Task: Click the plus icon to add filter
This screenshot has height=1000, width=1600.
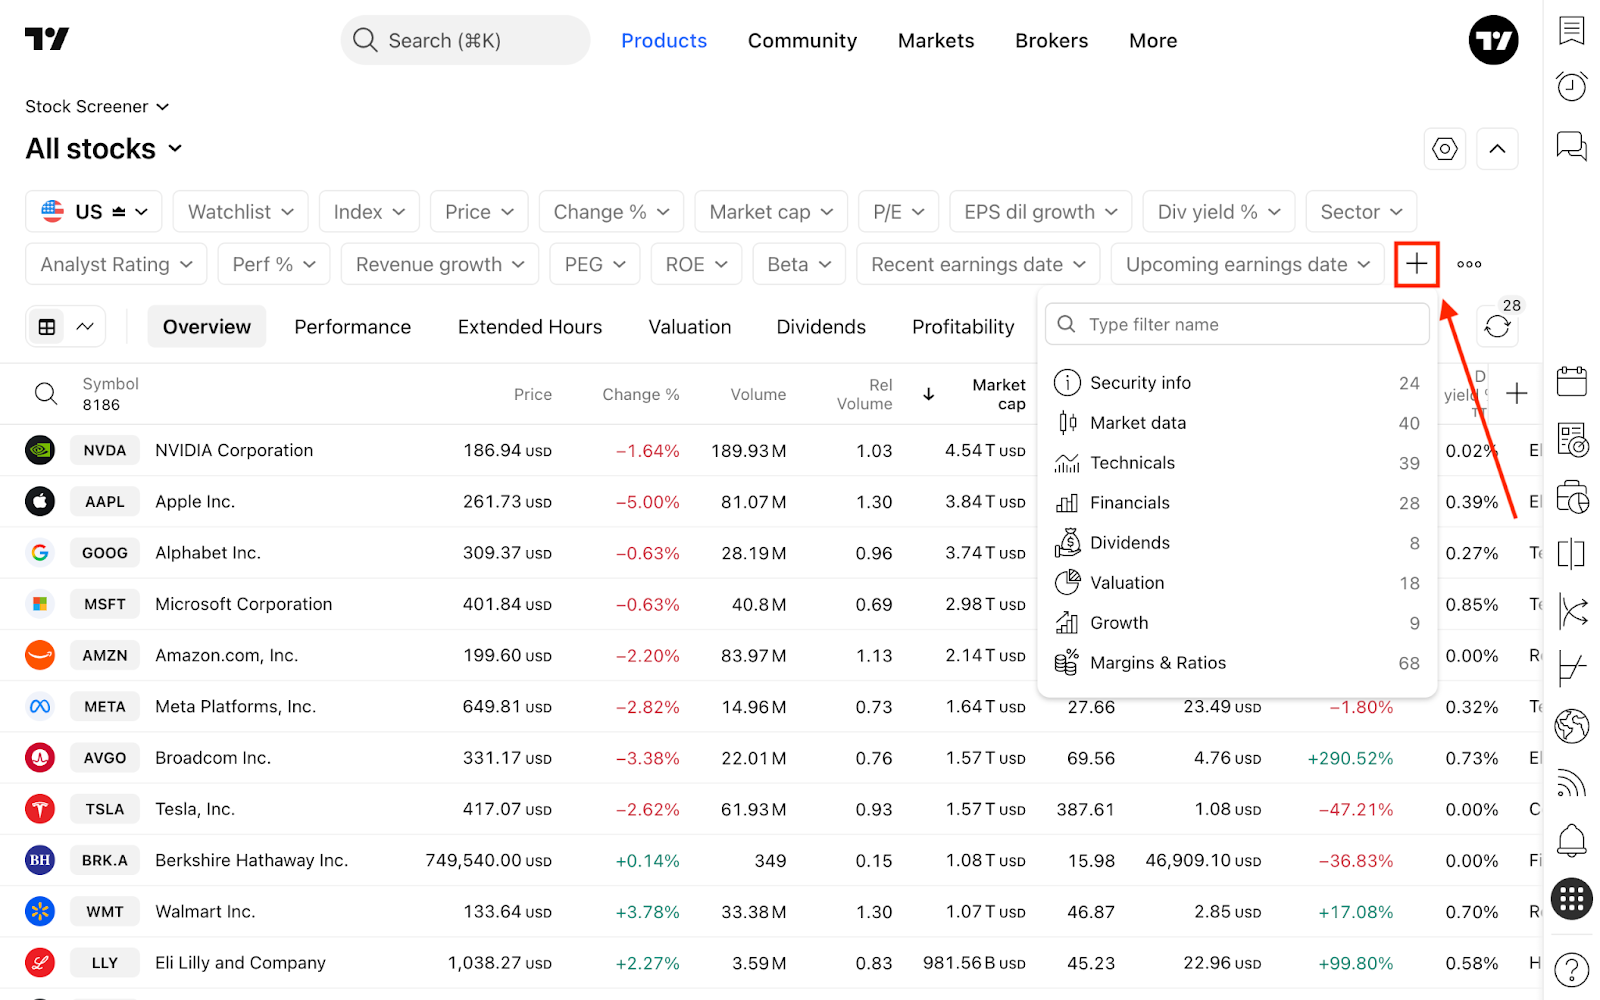Action: click(1416, 264)
